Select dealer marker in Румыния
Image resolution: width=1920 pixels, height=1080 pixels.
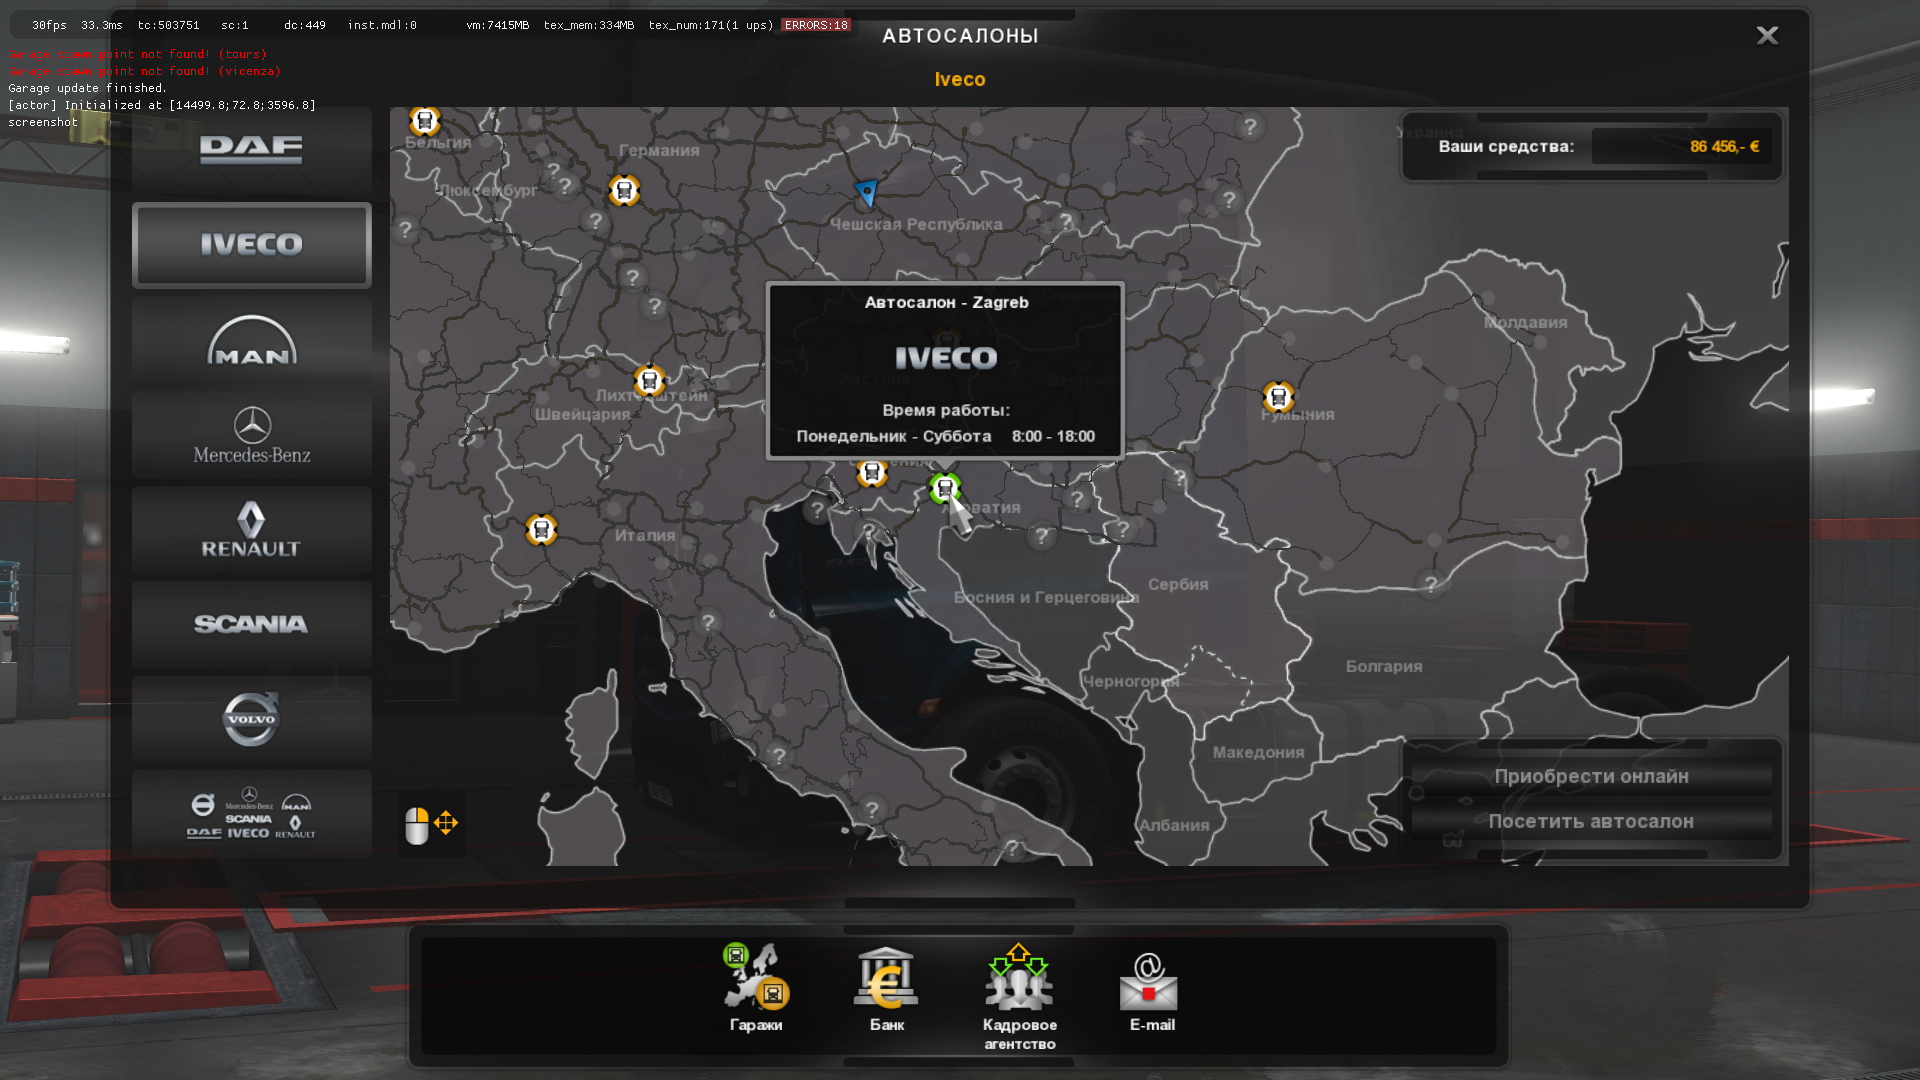pos(1278,397)
